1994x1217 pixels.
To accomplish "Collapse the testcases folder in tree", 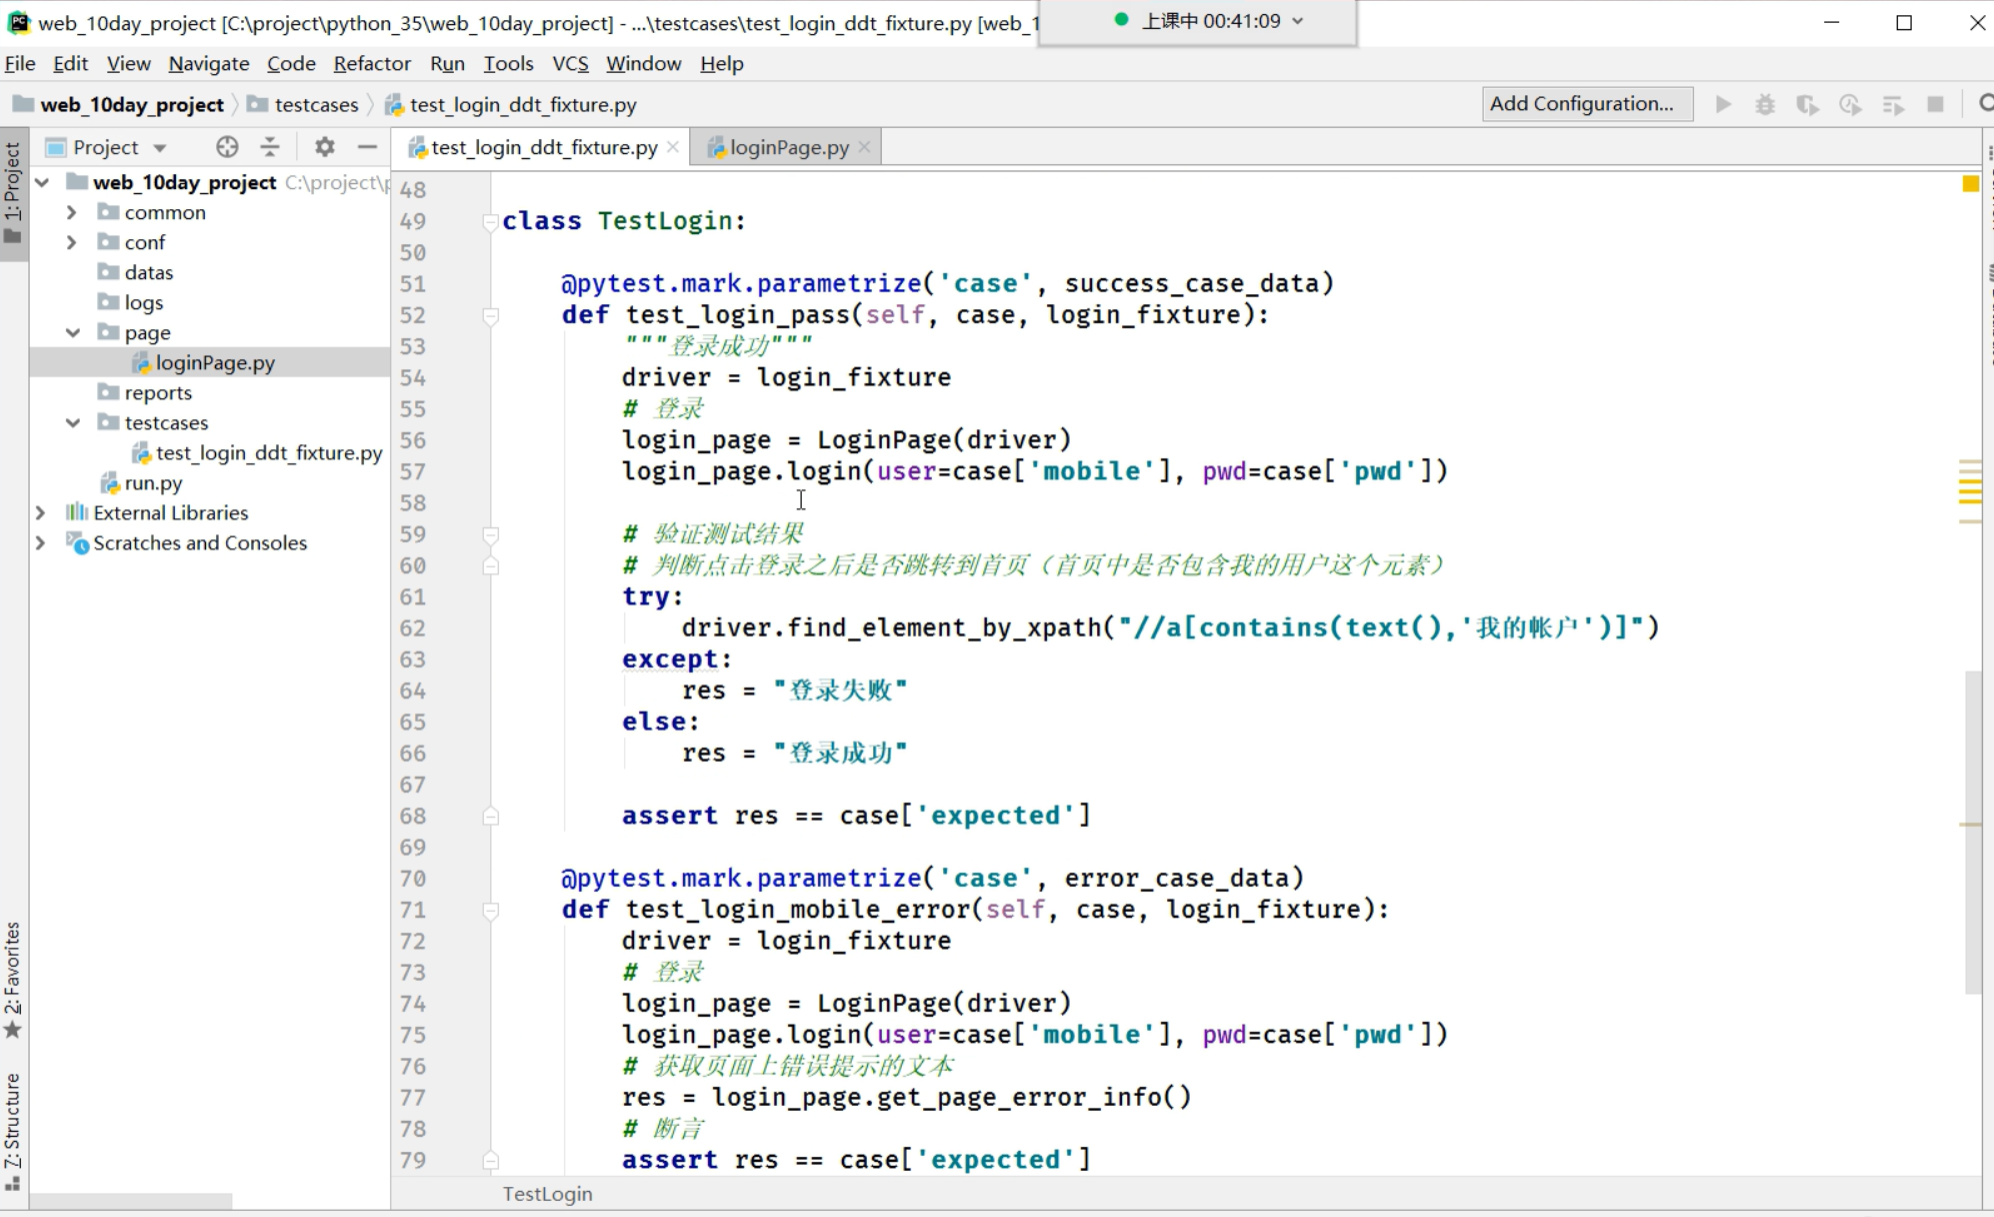I will (x=72, y=422).
